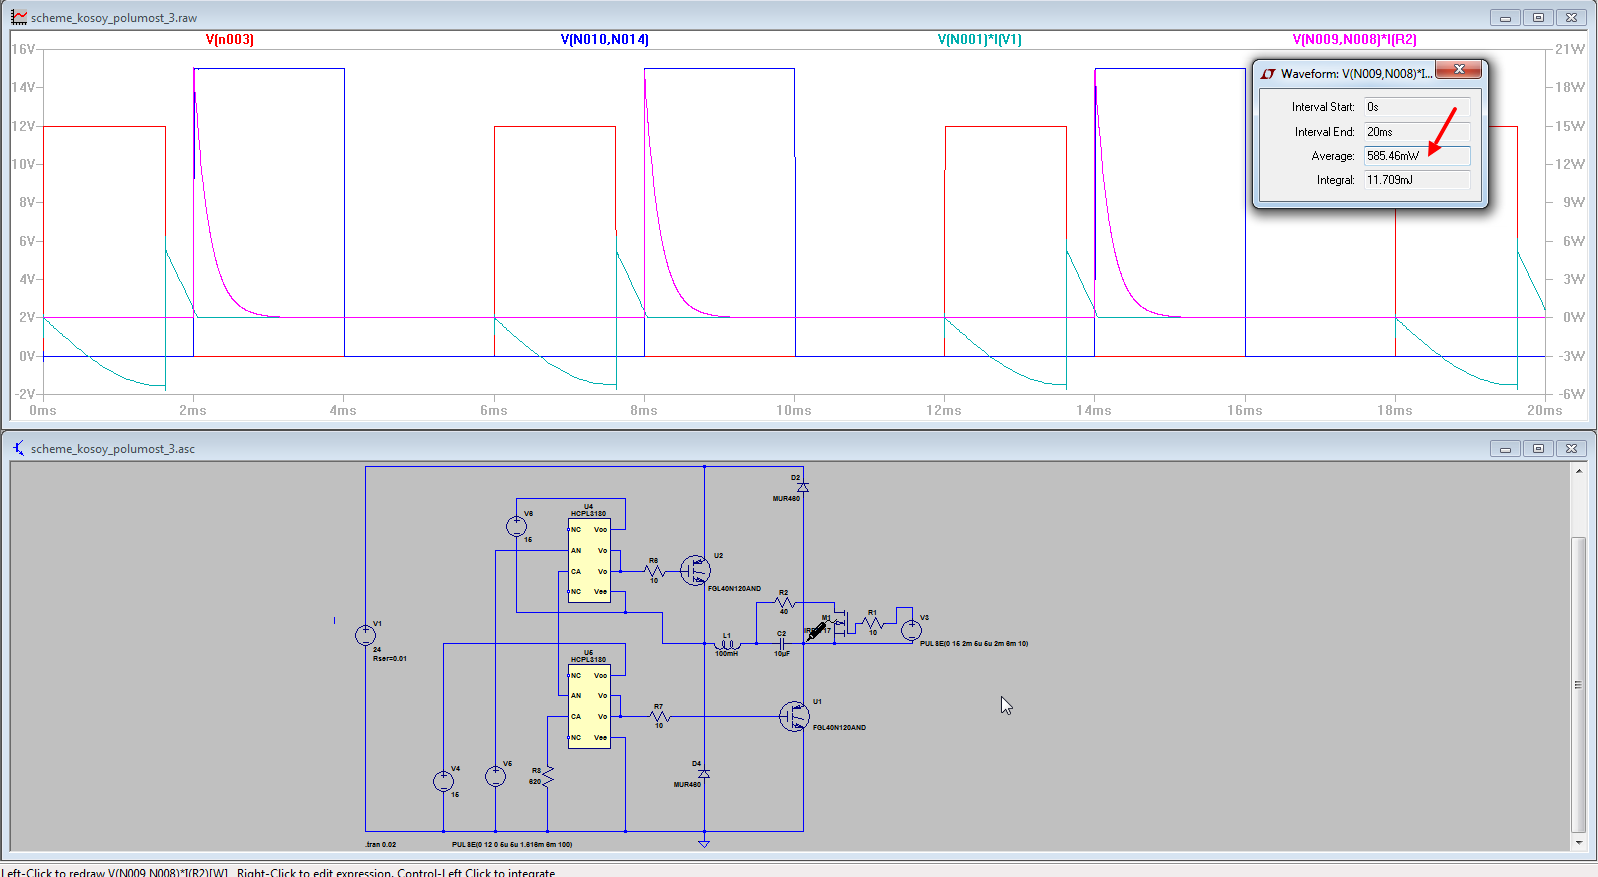Focus the Interval End field

pyautogui.click(x=1416, y=132)
